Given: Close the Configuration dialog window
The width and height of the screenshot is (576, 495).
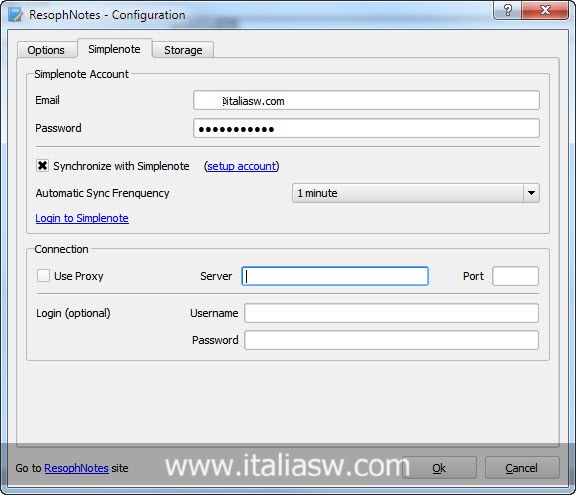Looking at the screenshot, I should 545,10.
